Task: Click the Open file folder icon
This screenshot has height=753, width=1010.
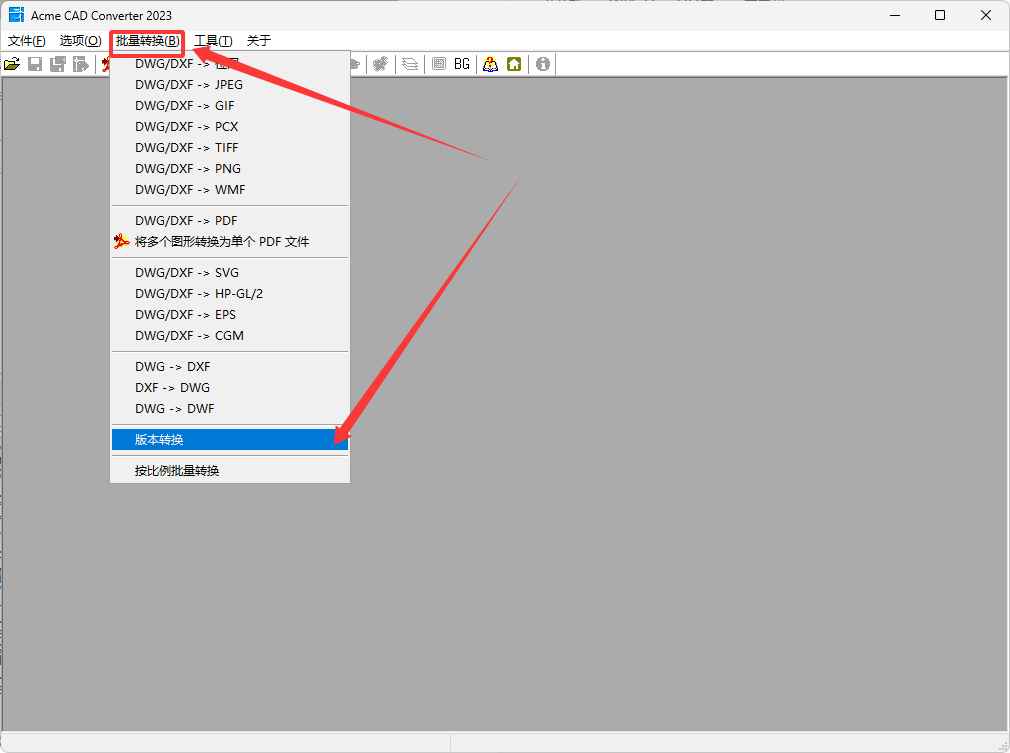Action: (x=12, y=64)
